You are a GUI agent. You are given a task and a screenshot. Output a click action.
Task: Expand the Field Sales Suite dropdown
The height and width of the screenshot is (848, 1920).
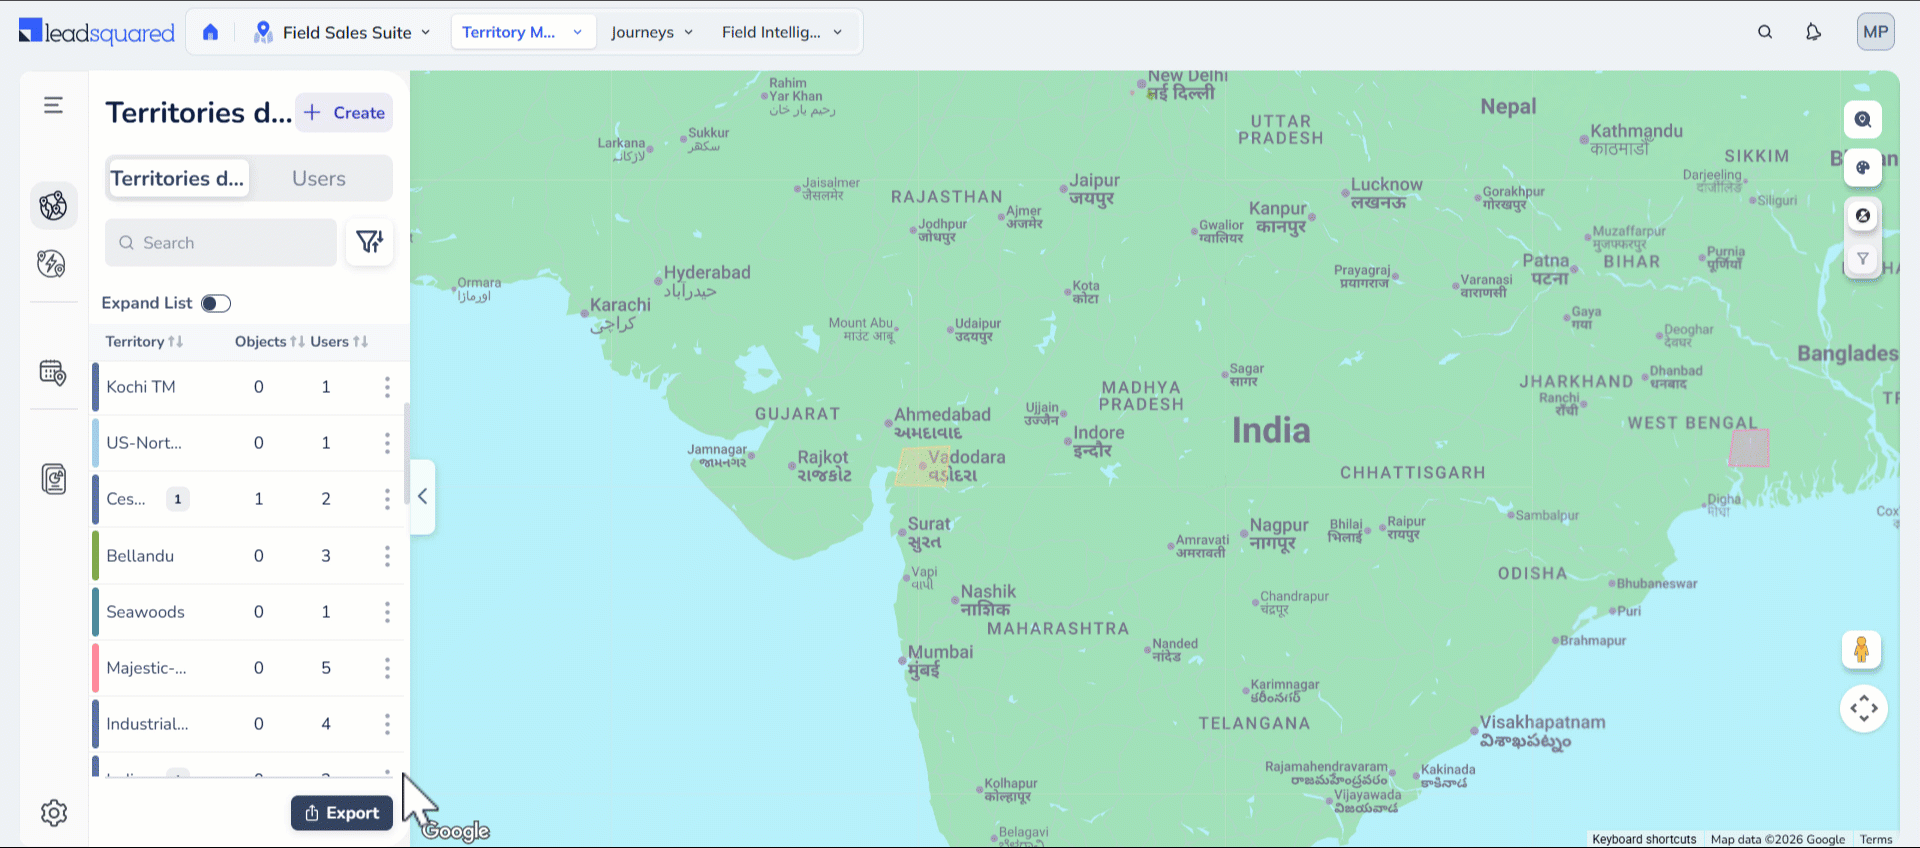click(343, 32)
